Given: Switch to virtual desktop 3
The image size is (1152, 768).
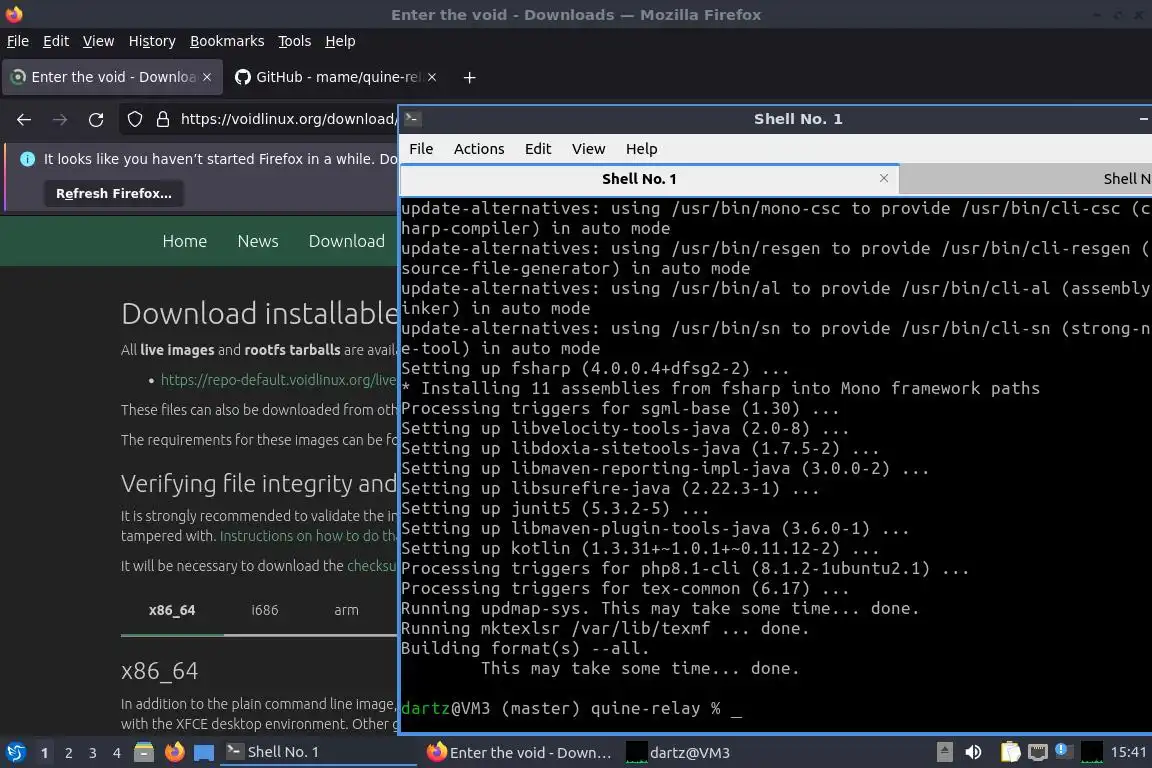Looking at the screenshot, I should (93, 753).
